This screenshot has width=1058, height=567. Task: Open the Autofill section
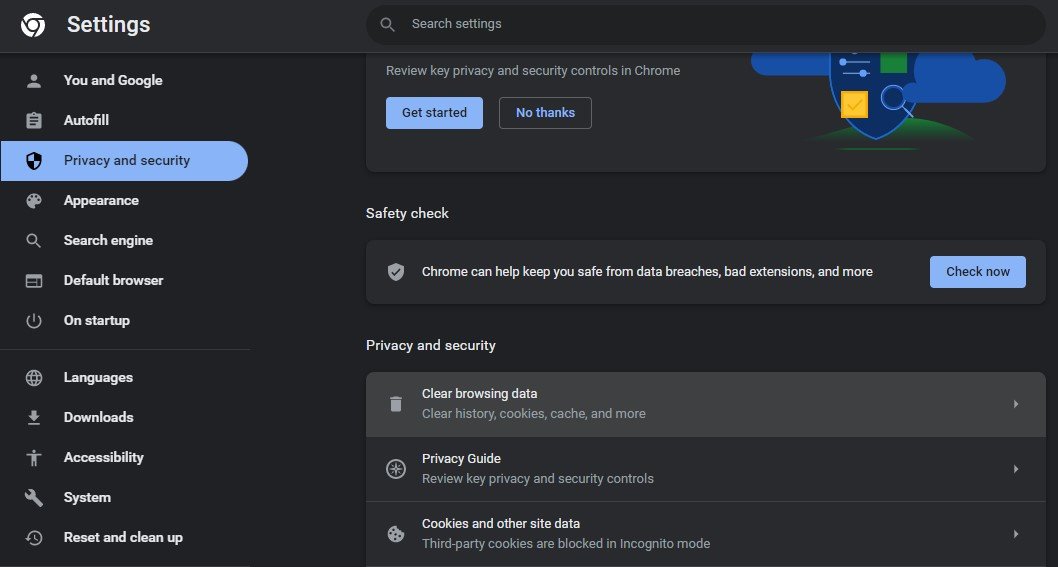pos(124,120)
